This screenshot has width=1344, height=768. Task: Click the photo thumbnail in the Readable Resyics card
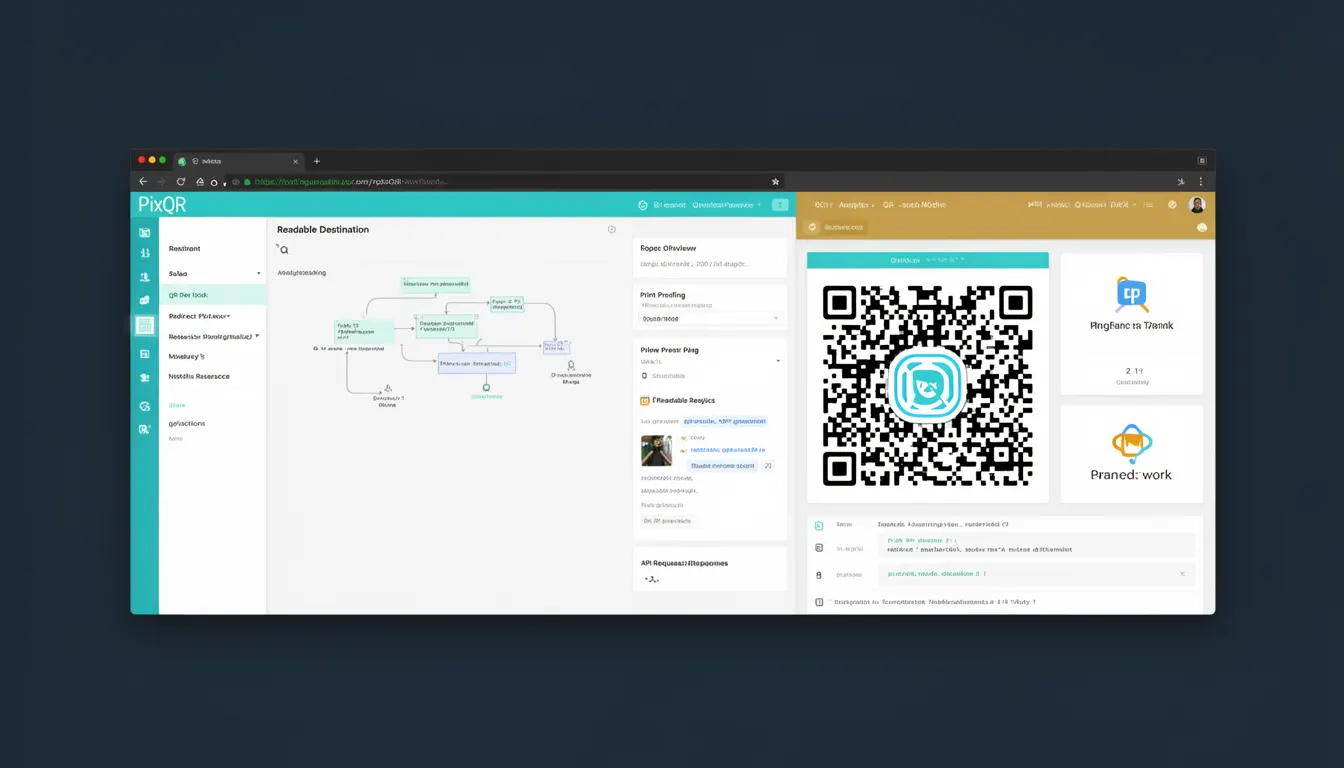pos(656,450)
